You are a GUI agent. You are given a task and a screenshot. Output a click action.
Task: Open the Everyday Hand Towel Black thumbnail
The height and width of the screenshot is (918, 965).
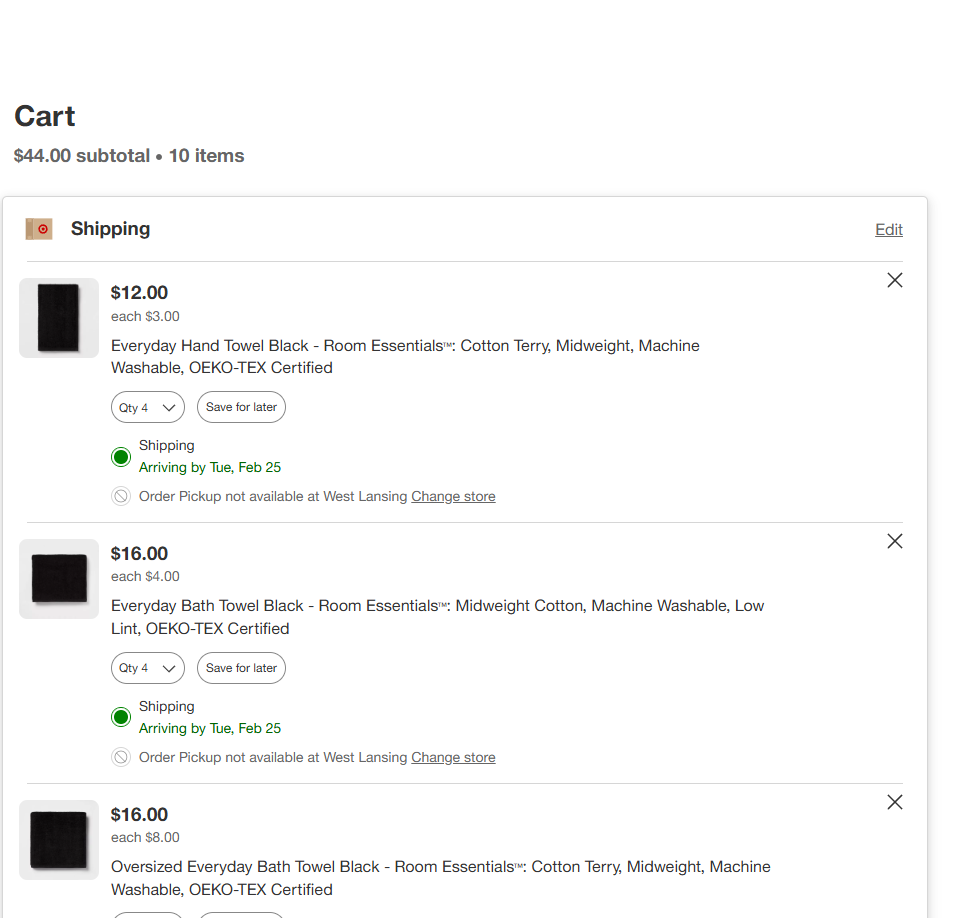(59, 318)
